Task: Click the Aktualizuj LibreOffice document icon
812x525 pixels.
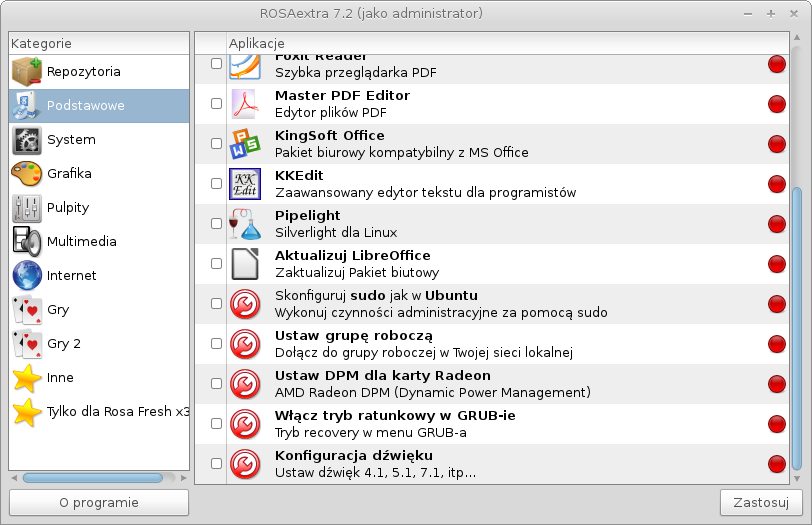Action: click(x=245, y=264)
